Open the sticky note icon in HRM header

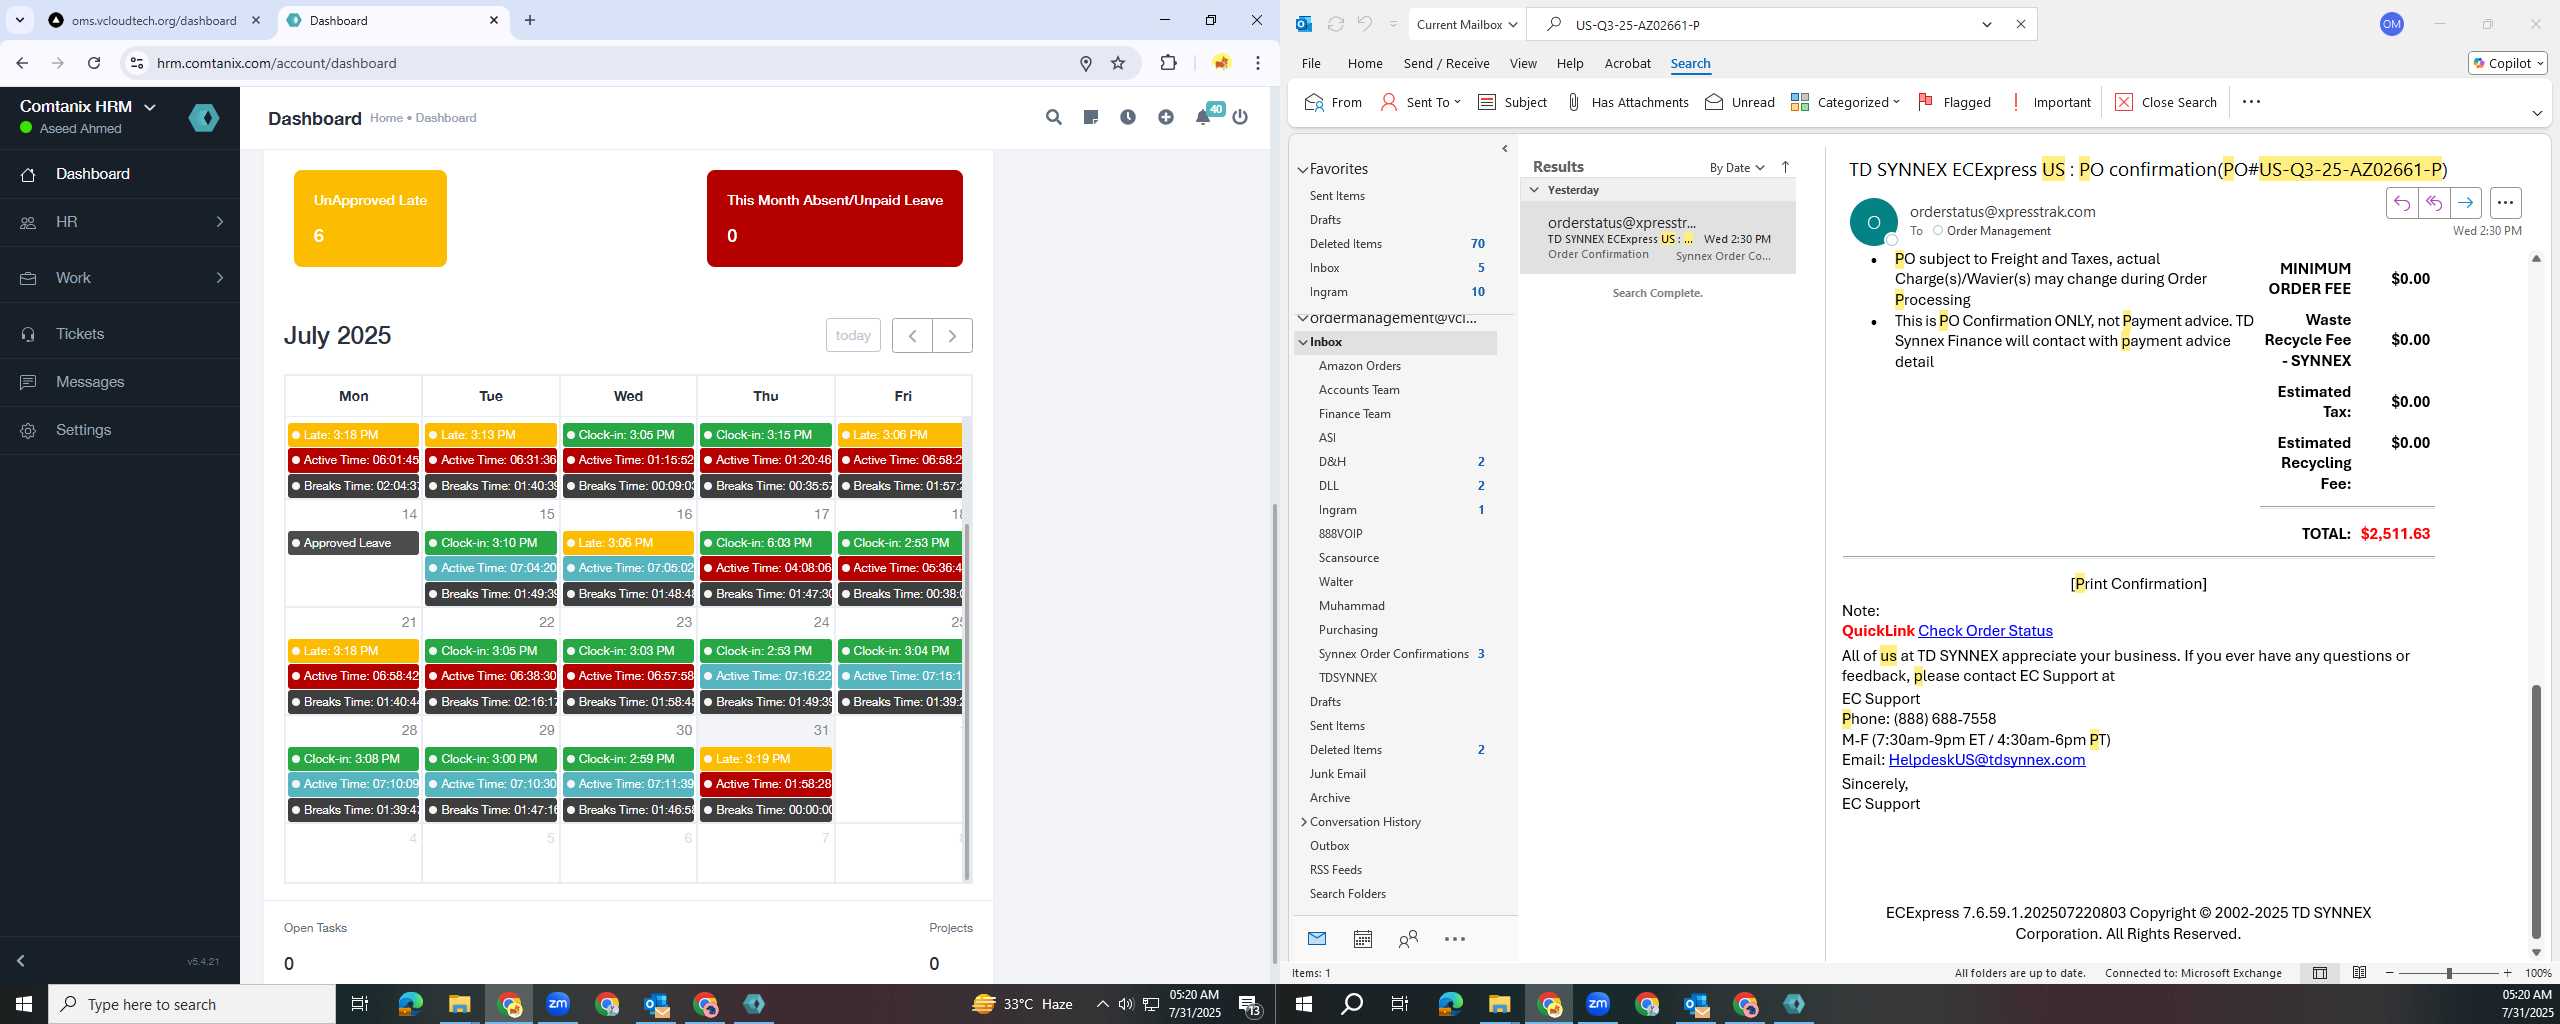[x=1091, y=117]
